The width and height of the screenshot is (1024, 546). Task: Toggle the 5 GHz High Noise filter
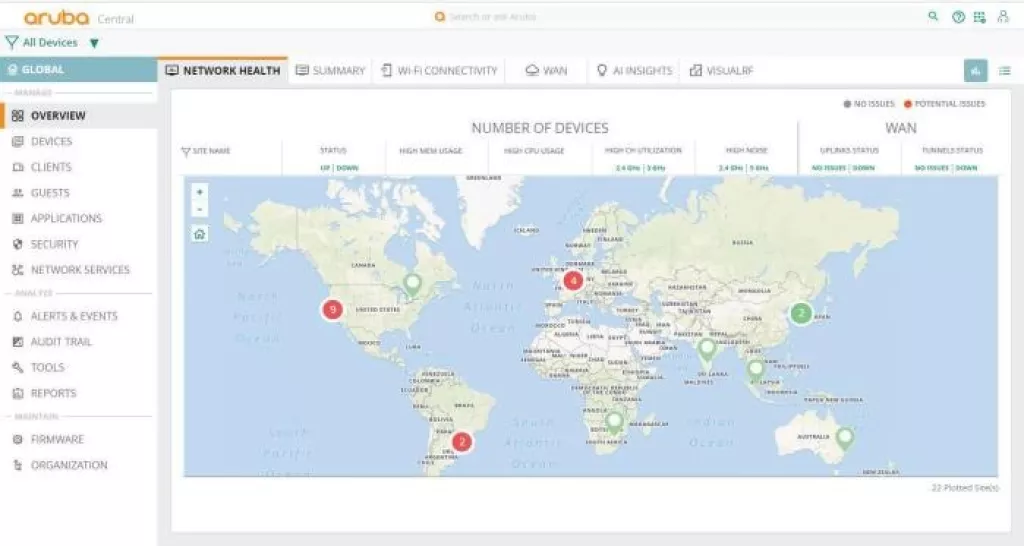click(x=759, y=168)
